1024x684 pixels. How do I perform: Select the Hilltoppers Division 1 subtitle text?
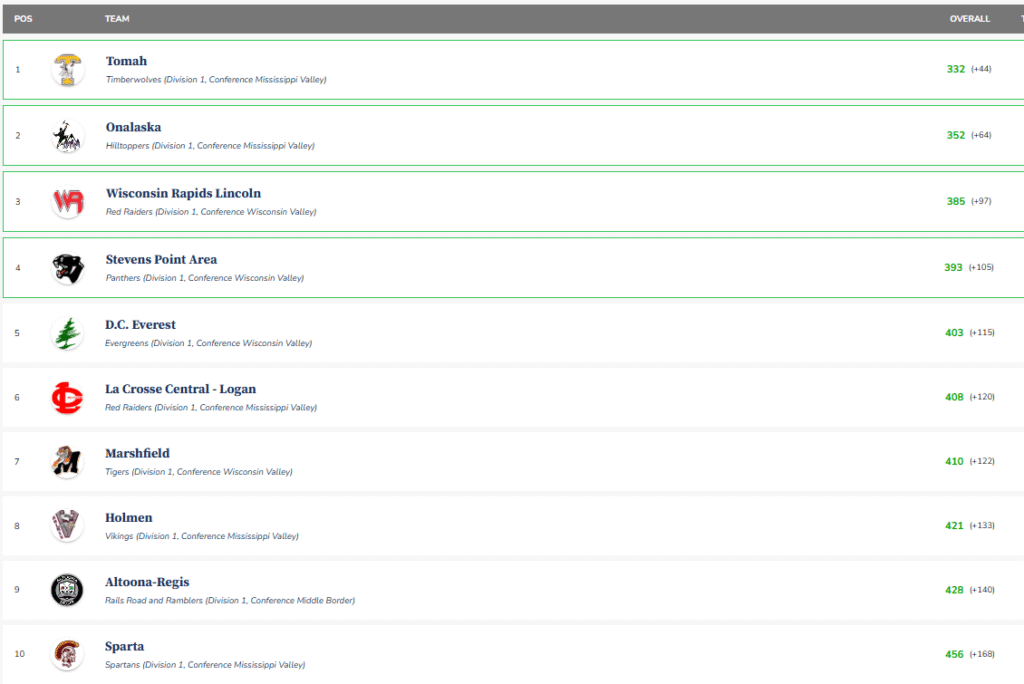210,146
